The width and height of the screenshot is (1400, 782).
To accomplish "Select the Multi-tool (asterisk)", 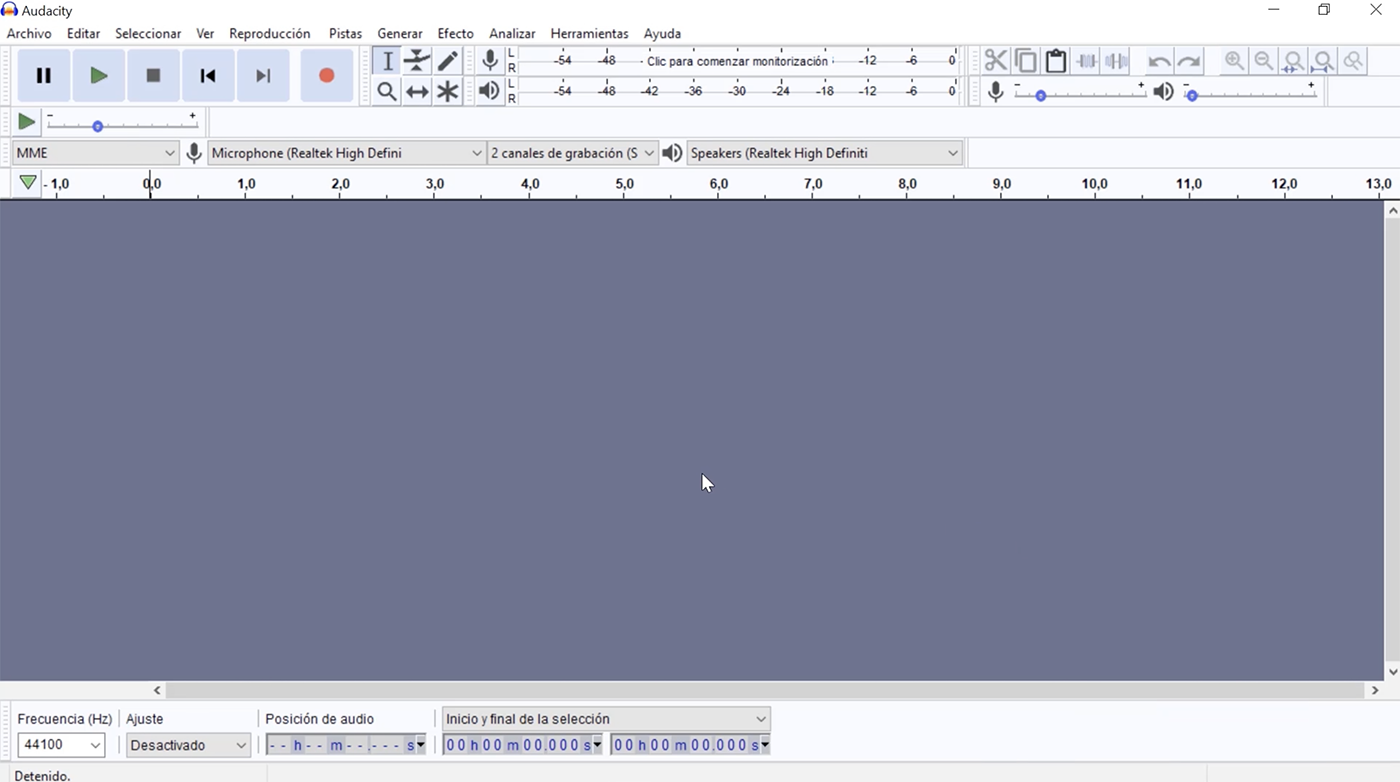I will point(447,92).
